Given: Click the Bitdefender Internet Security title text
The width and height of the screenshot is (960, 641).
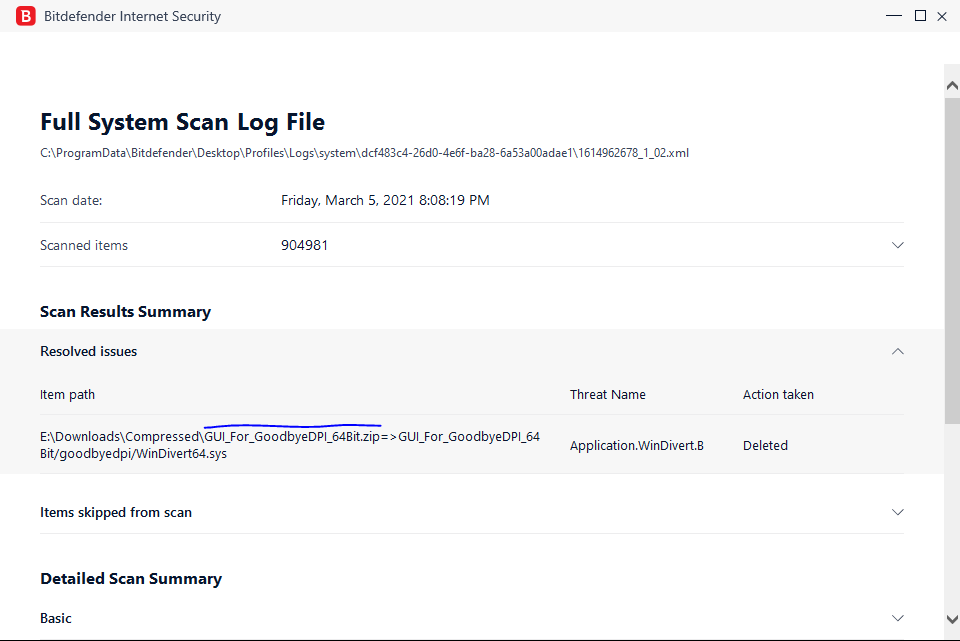Looking at the screenshot, I should click(x=132, y=16).
